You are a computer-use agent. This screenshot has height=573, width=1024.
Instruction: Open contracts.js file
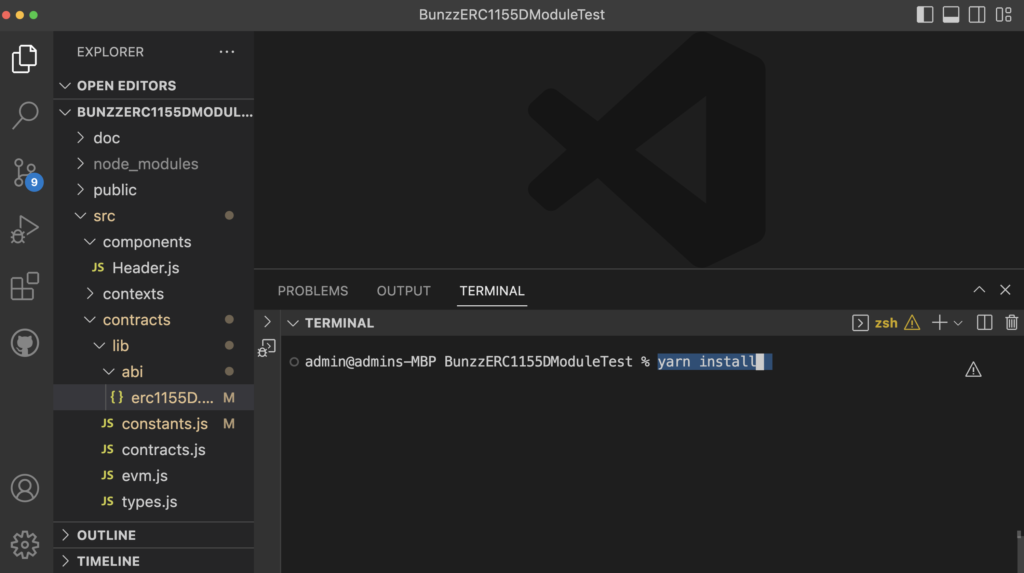(x=153, y=450)
